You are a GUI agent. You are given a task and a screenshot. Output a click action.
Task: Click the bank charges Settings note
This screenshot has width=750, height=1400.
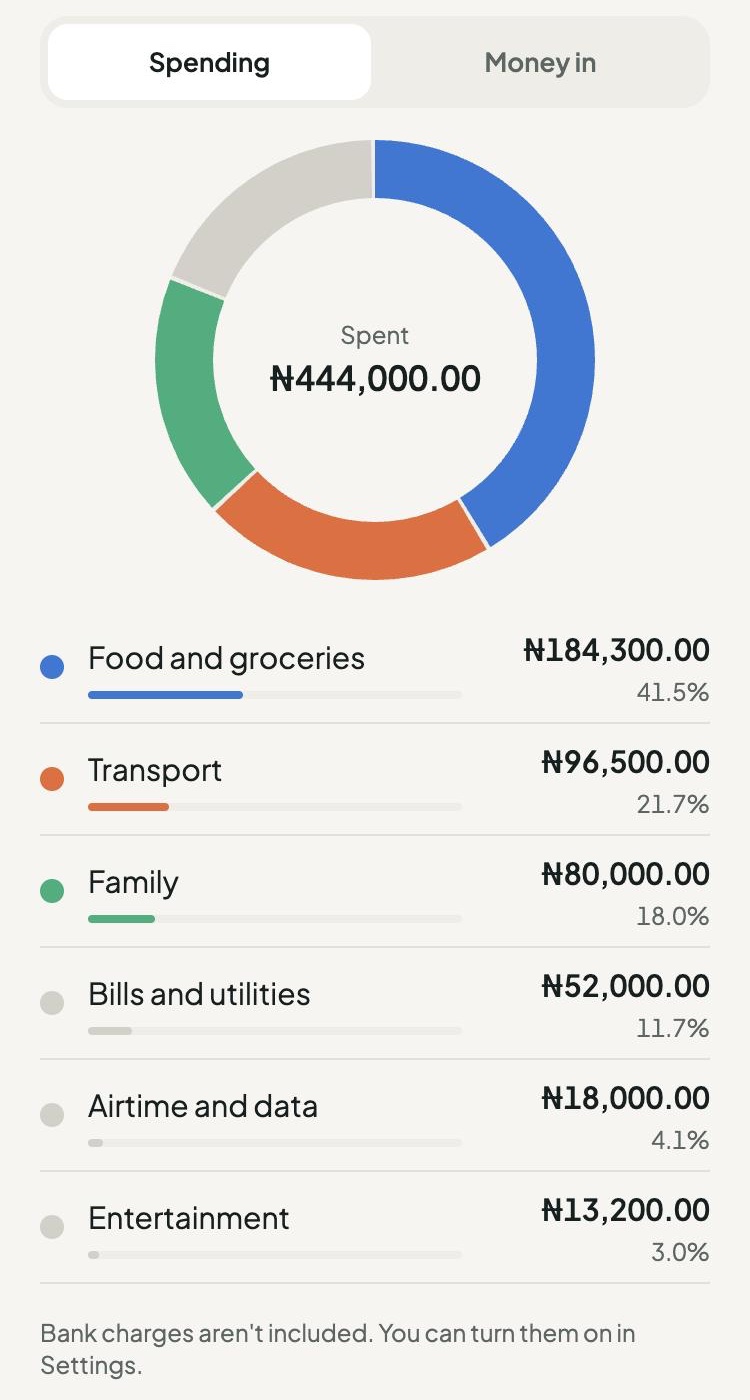pyautogui.click(x=338, y=1349)
